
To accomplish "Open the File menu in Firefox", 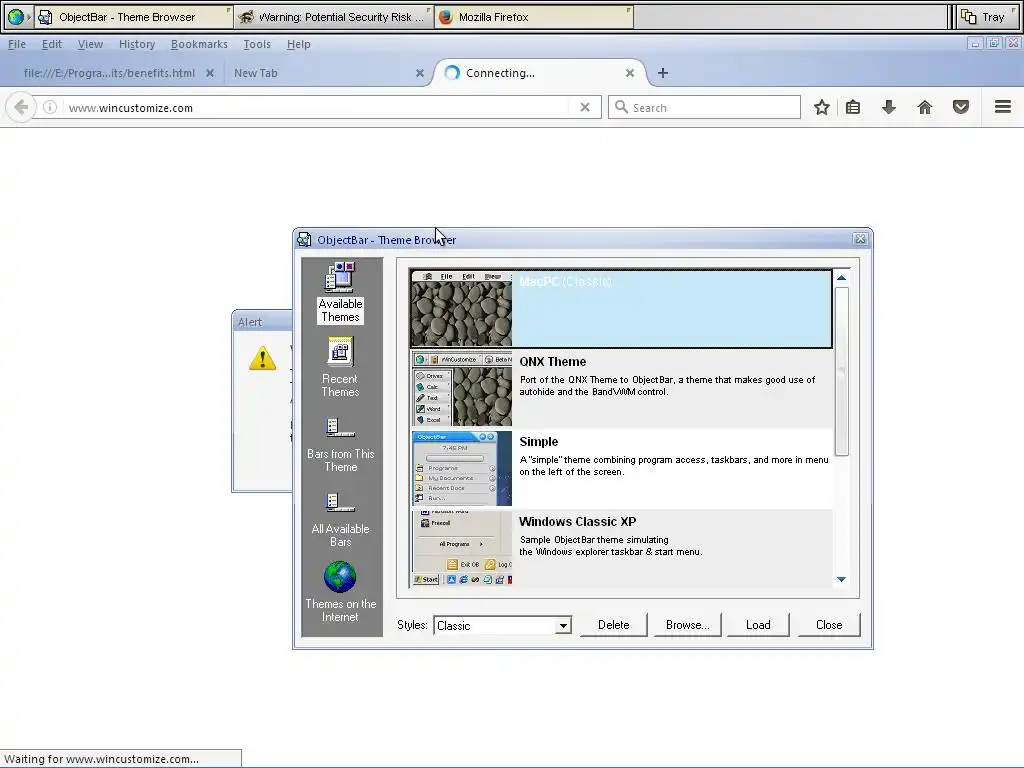I will point(17,44).
